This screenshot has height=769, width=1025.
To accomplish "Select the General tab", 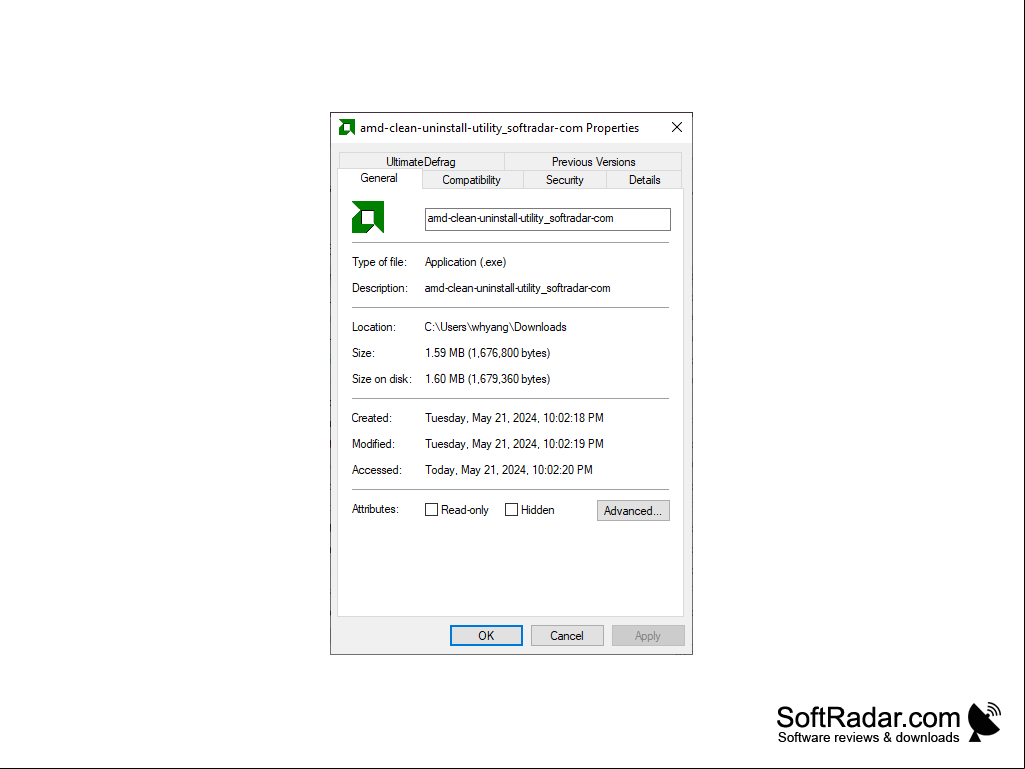I will [x=379, y=179].
